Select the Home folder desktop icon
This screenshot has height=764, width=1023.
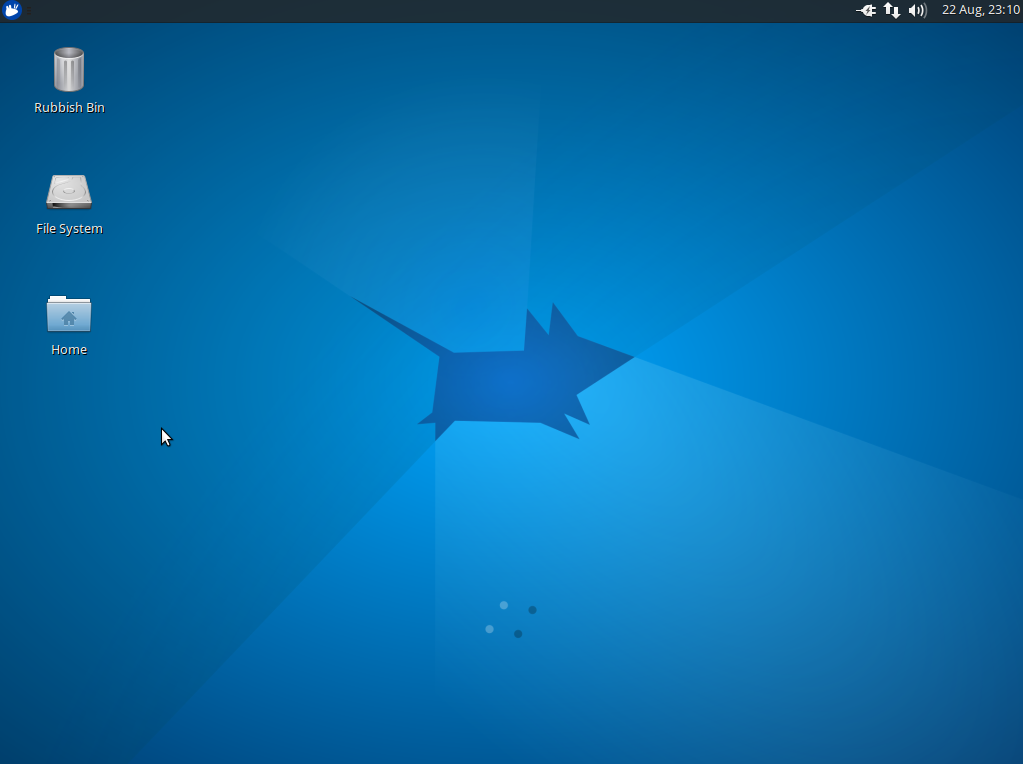(x=69, y=313)
